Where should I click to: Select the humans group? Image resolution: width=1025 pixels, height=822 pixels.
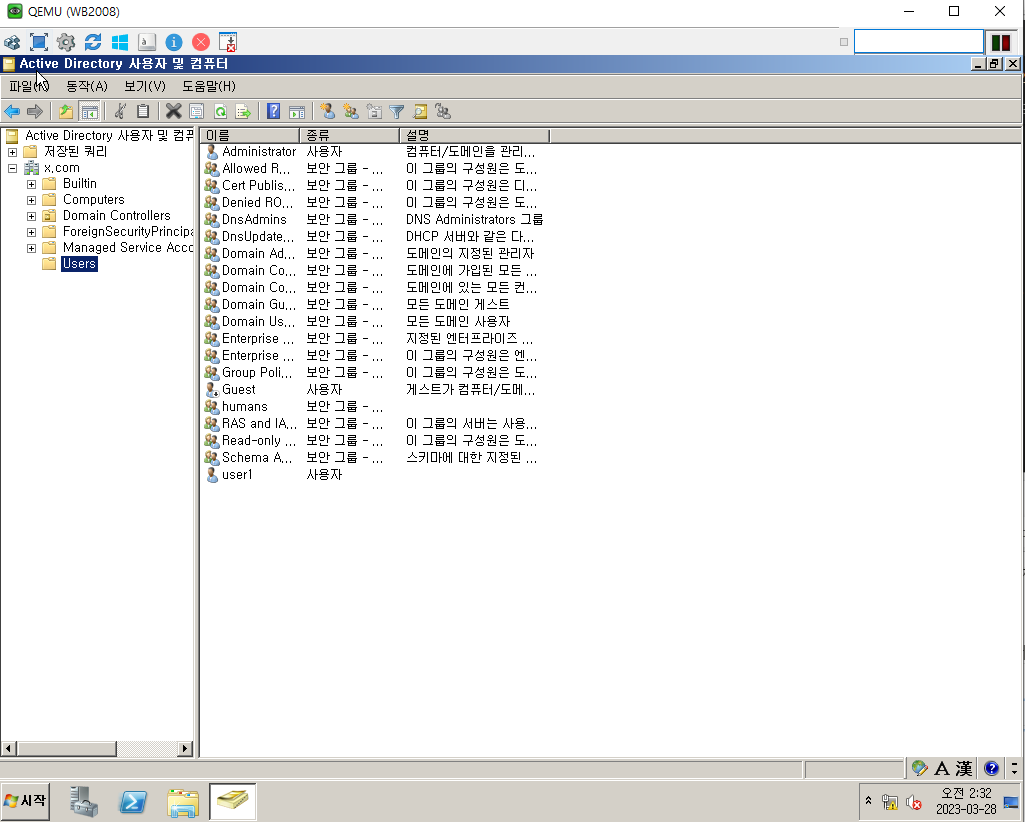pos(244,407)
